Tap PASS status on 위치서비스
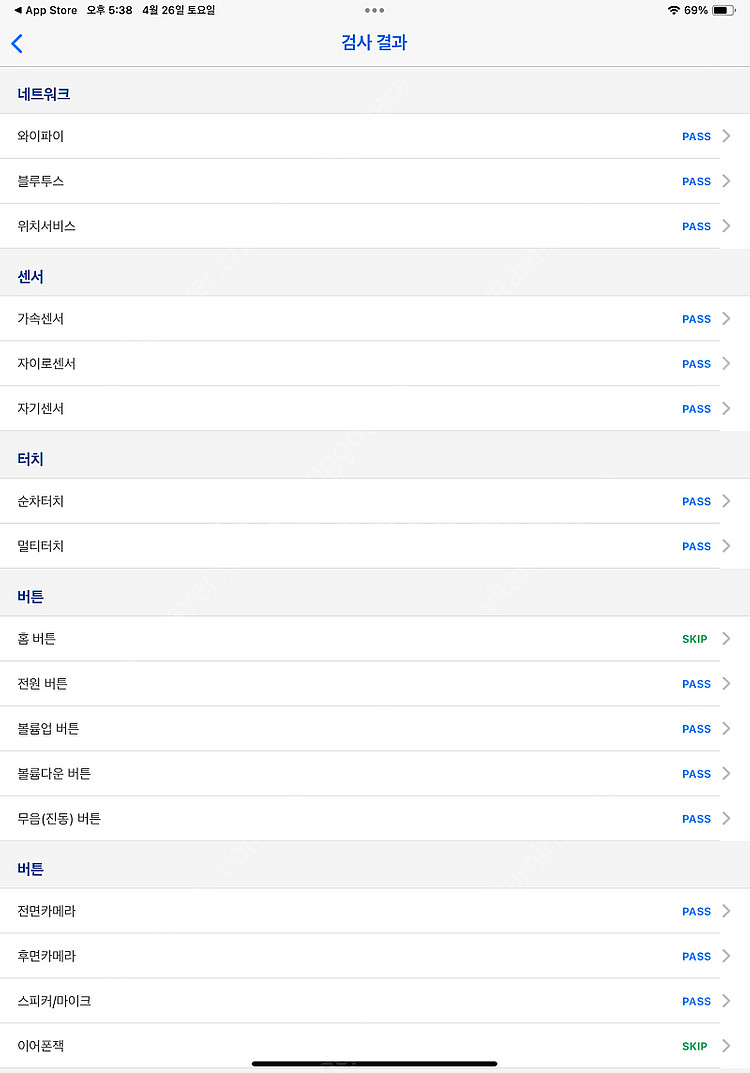 tap(697, 227)
